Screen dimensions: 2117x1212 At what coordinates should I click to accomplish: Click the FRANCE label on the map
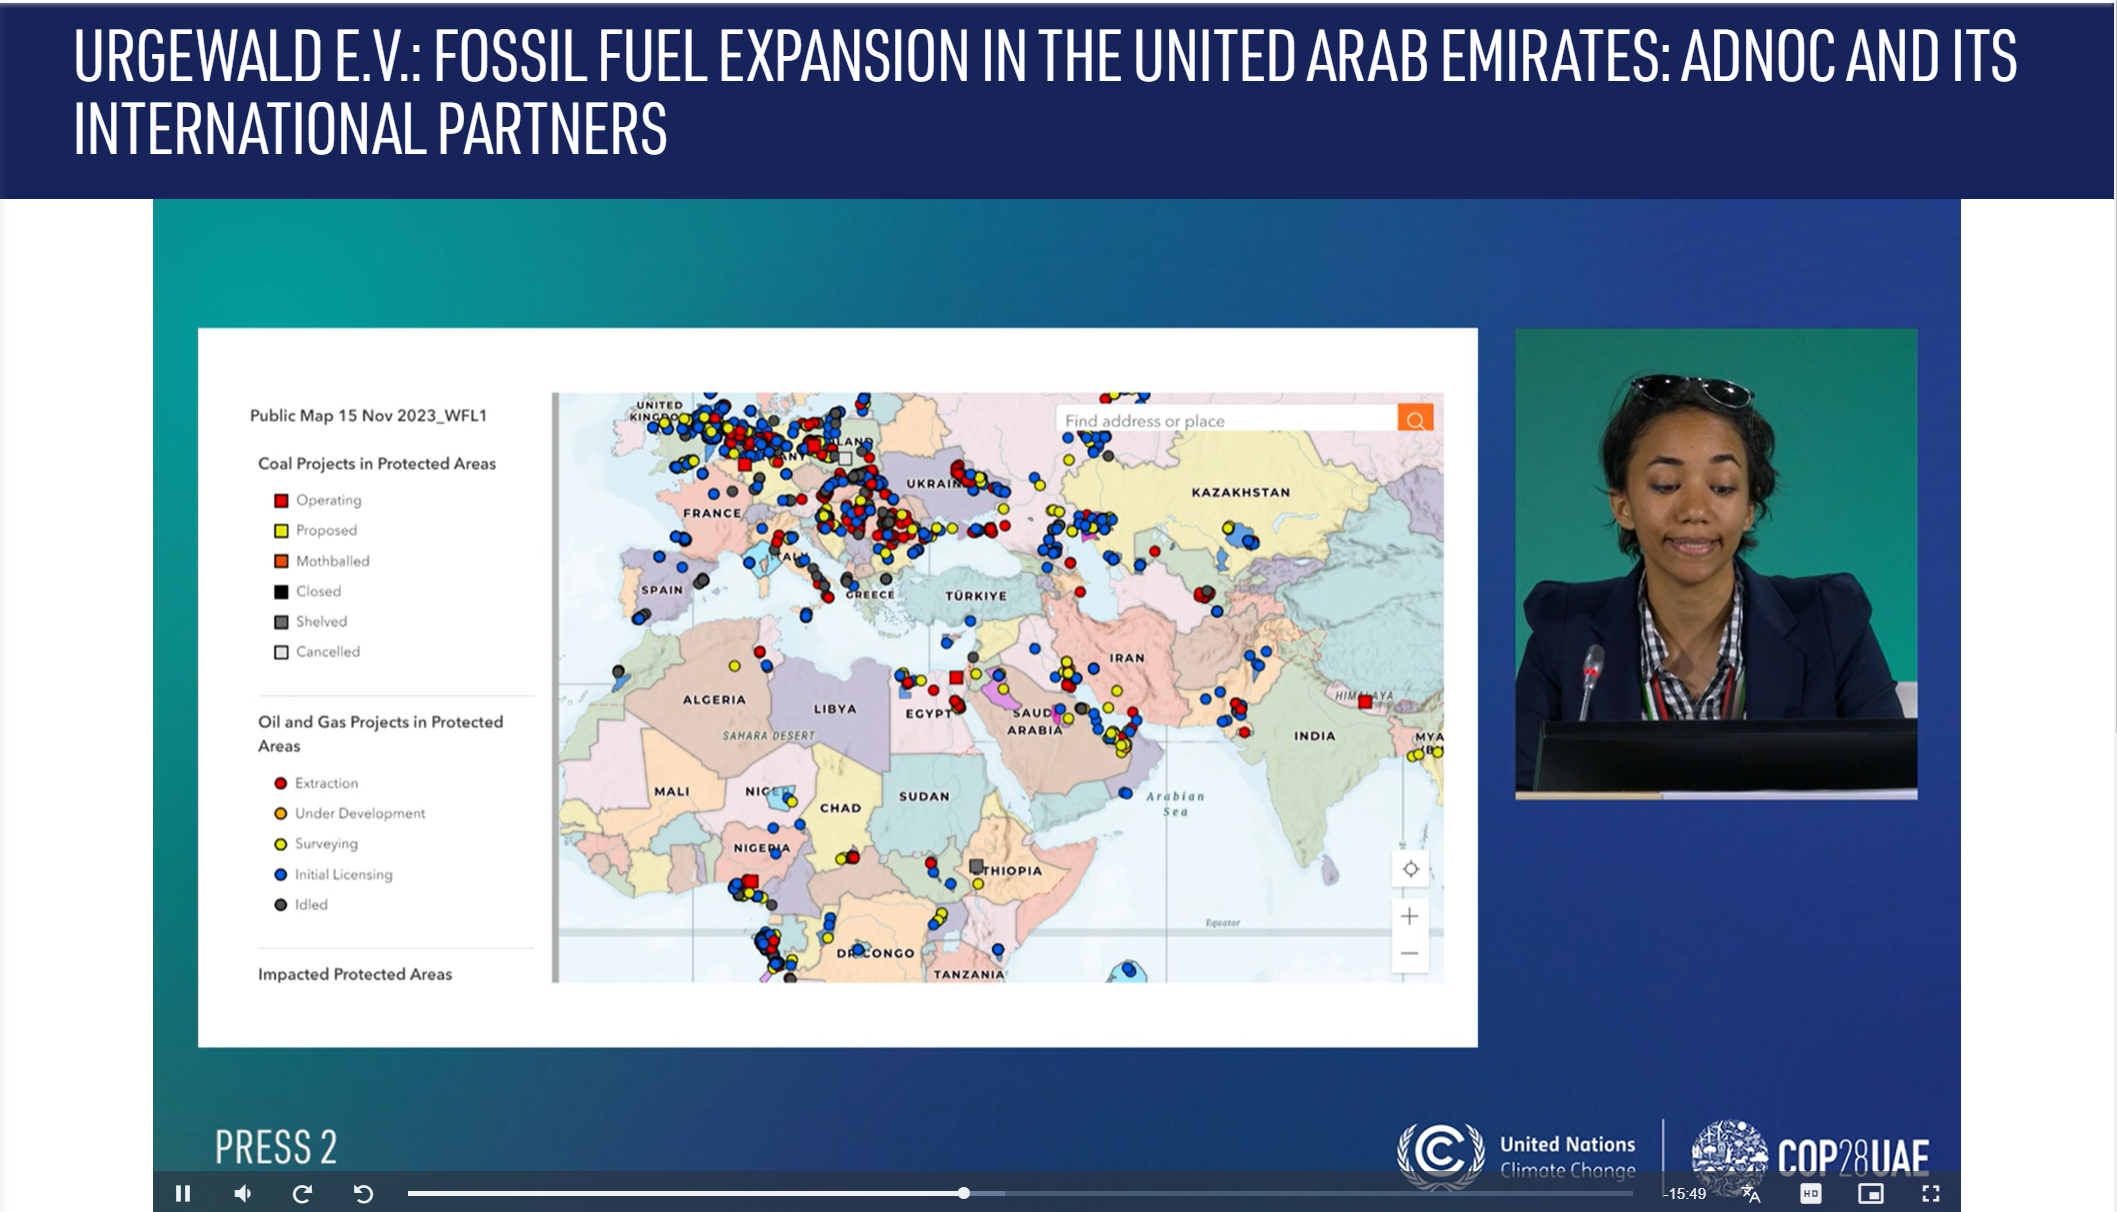pos(712,513)
